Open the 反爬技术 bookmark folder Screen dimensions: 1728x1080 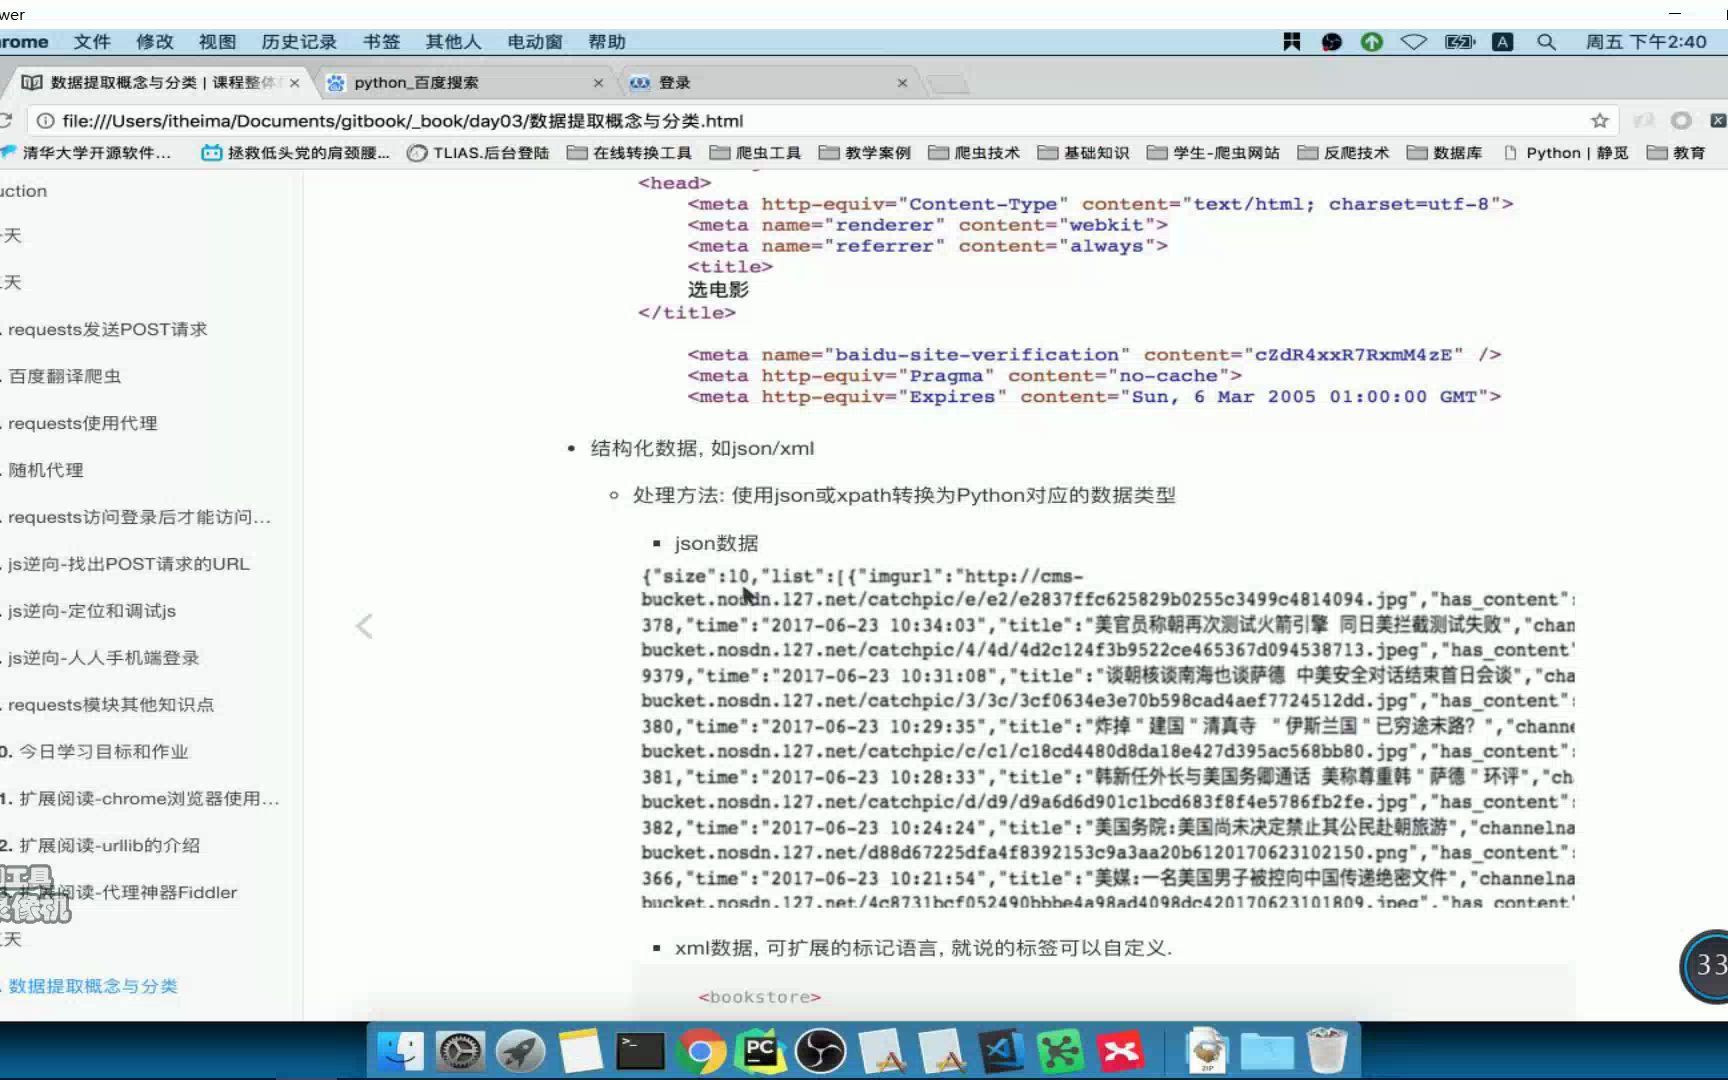1344,153
